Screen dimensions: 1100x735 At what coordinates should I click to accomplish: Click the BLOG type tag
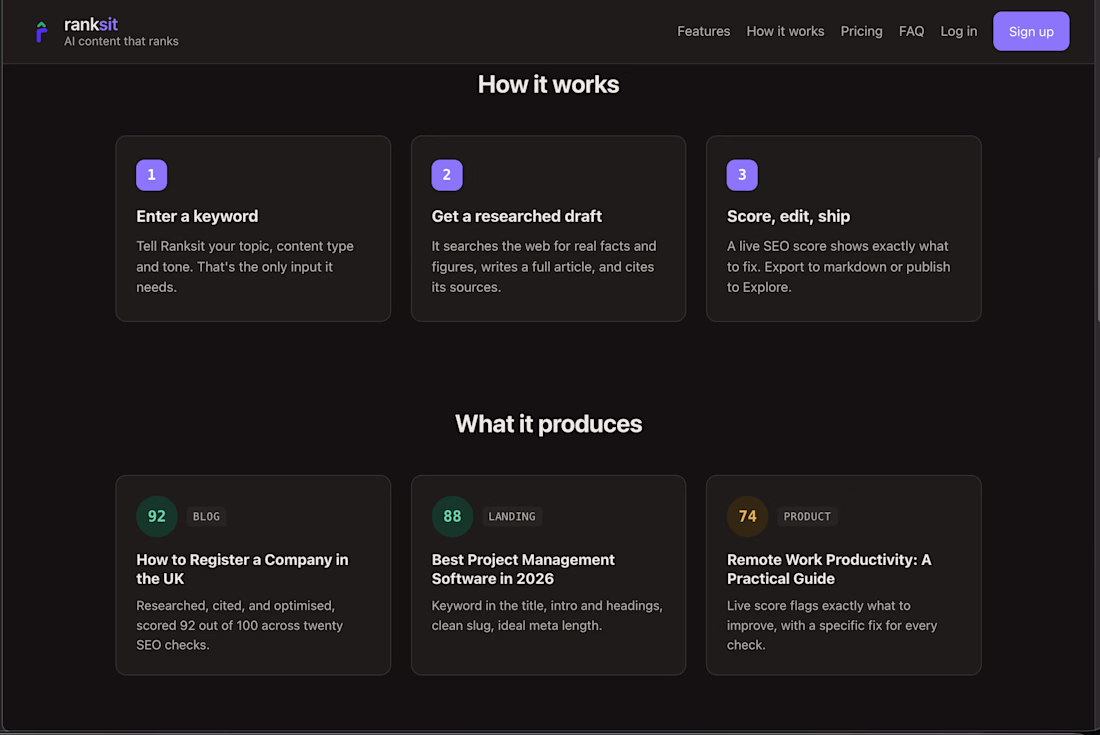coord(206,516)
